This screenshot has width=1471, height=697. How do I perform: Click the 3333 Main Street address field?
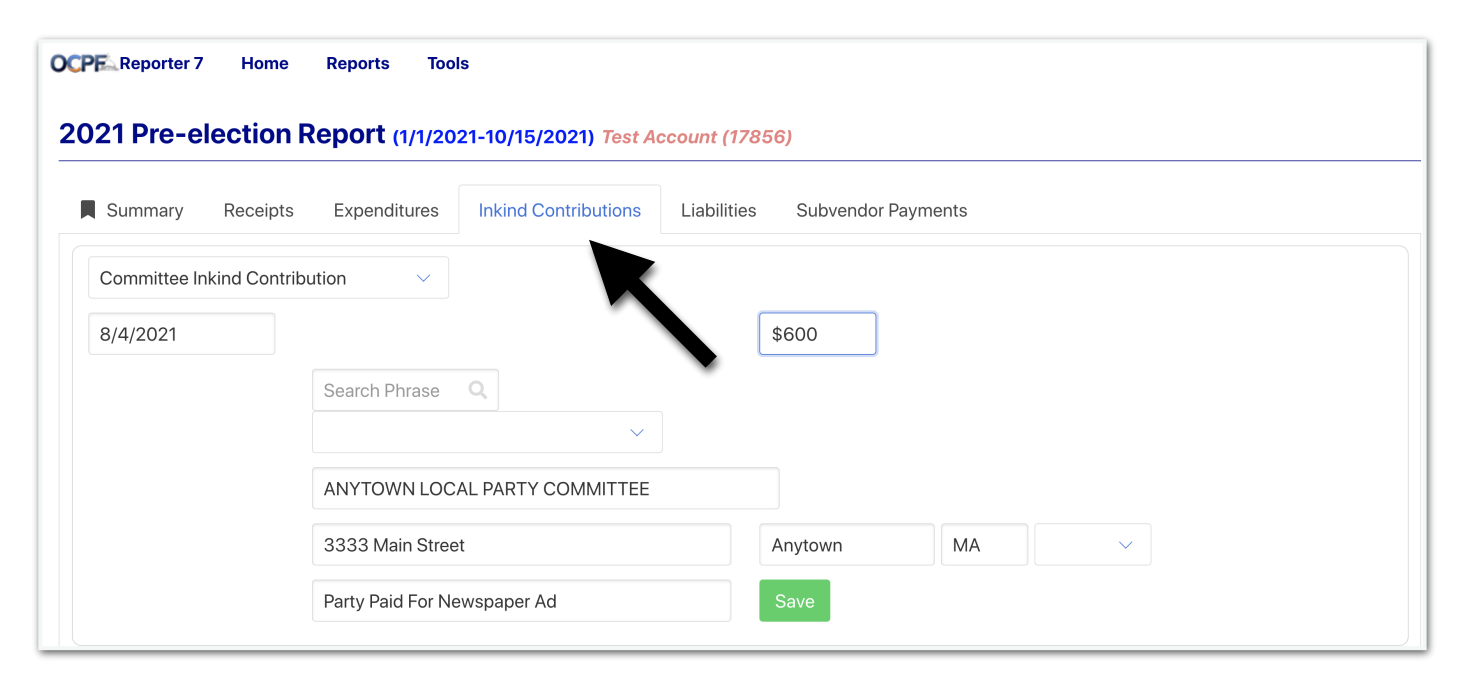[x=521, y=545]
